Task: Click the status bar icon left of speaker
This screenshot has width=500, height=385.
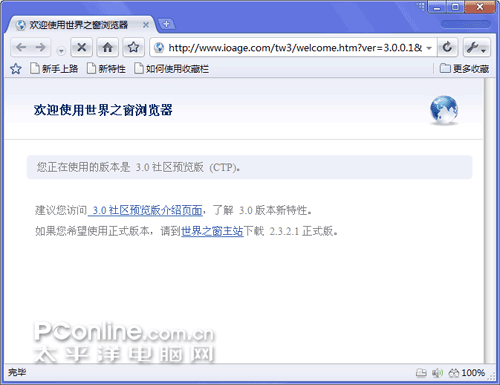Action: (x=421, y=373)
